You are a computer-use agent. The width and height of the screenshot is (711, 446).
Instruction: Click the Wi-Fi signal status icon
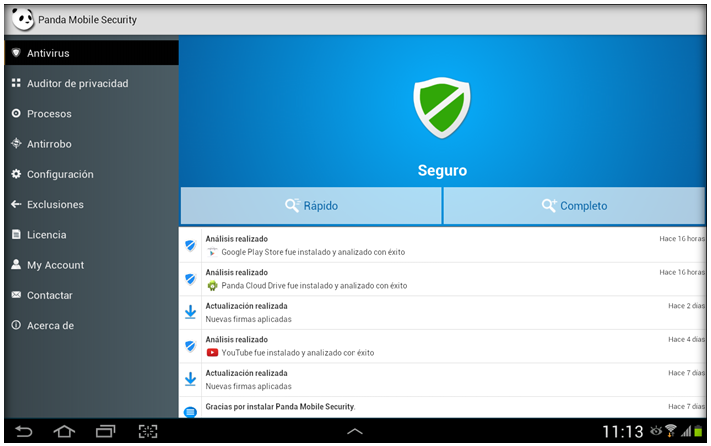671,431
